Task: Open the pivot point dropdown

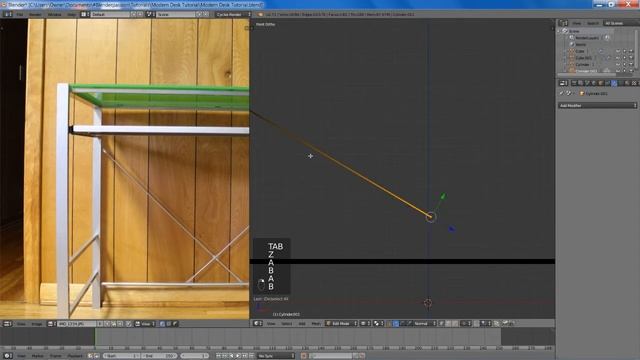Action: tap(378, 323)
